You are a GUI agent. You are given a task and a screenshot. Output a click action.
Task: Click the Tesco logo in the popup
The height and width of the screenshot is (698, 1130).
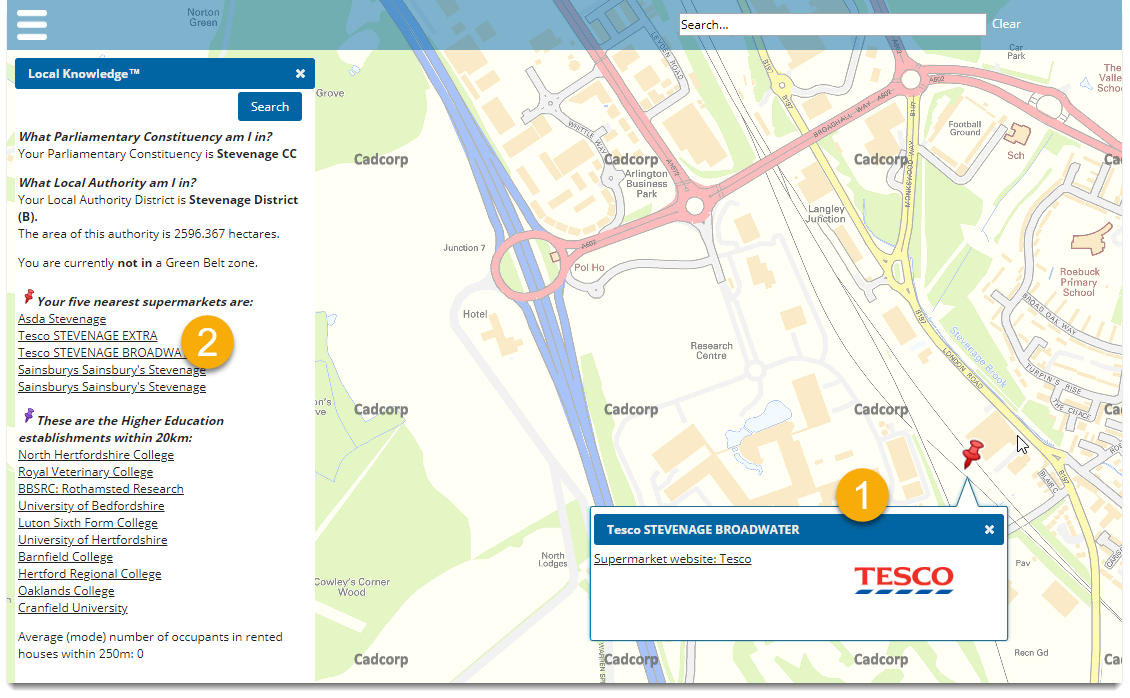point(904,580)
